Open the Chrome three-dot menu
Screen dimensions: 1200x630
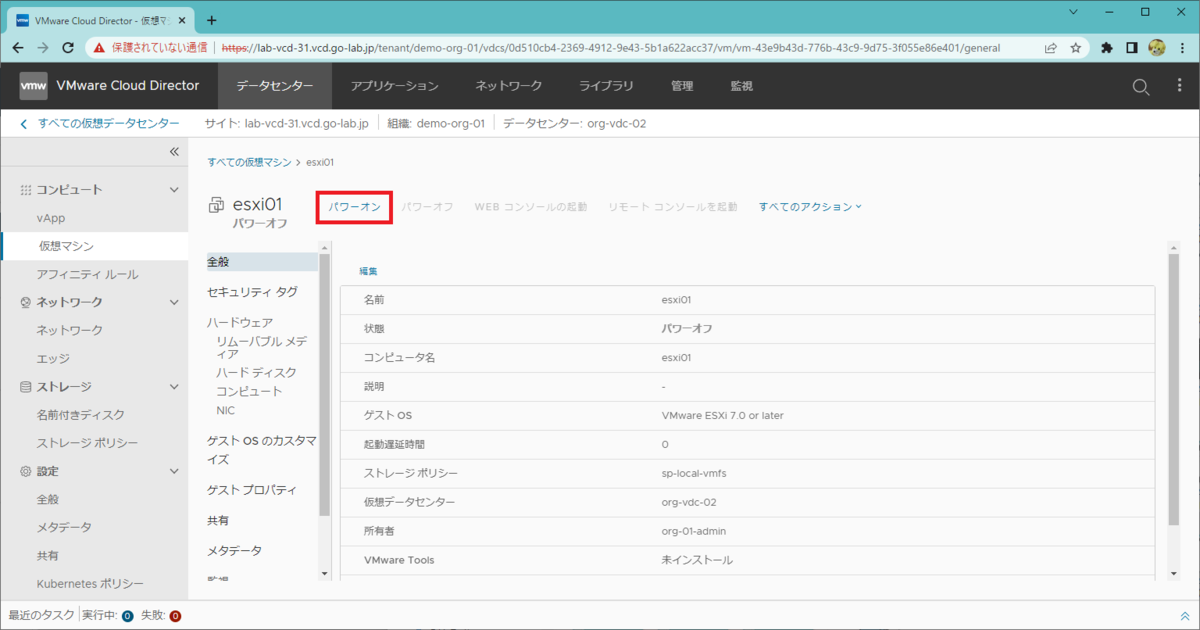[x=1182, y=47]
